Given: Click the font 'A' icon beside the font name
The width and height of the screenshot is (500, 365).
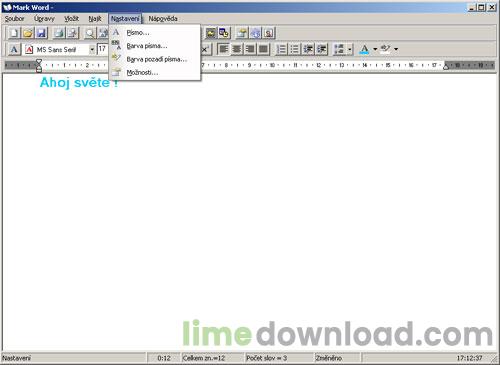Looking at the screenshot, I should click(x=14, y=50).
